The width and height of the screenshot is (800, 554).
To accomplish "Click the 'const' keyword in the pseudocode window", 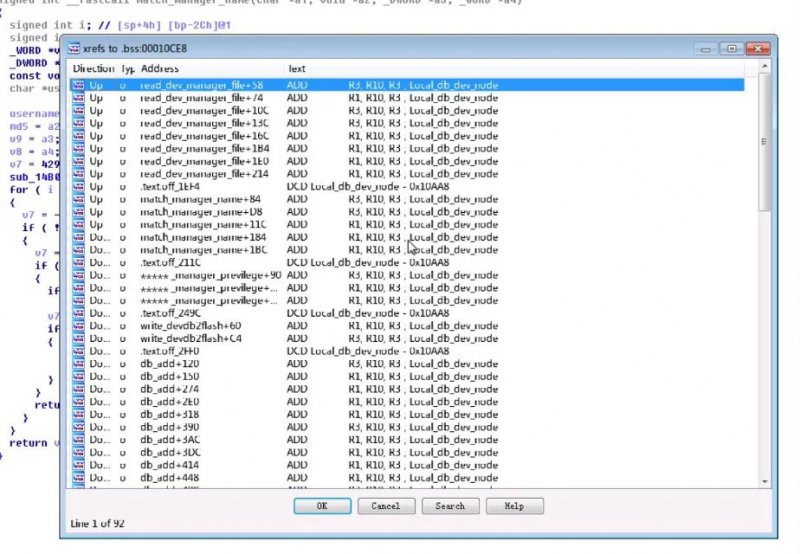I will click(25, 75).
